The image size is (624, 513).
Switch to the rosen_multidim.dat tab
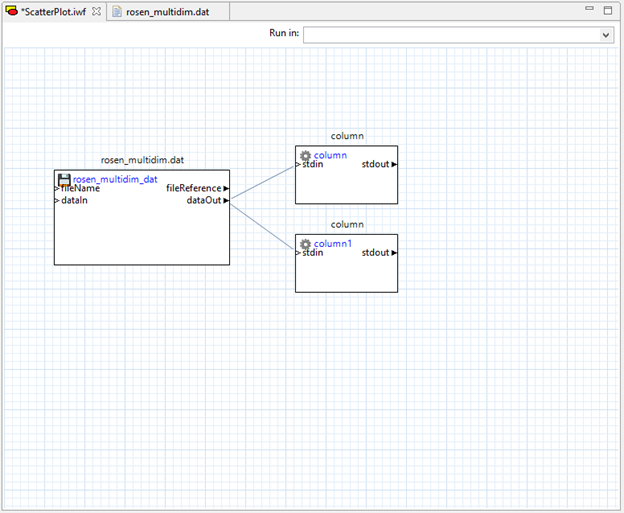point(167,12)
